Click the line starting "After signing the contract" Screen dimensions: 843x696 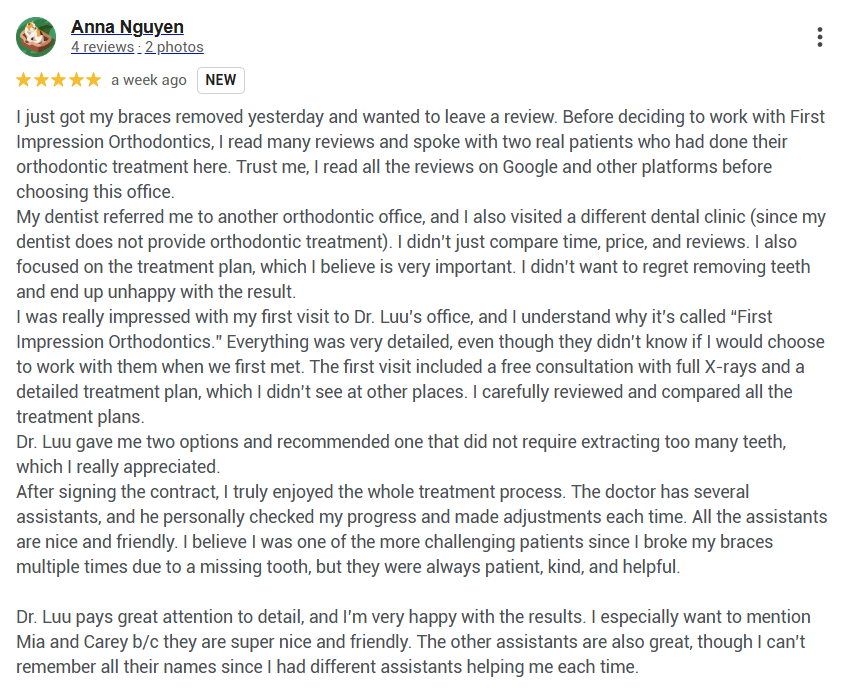[x=380, y=492]
